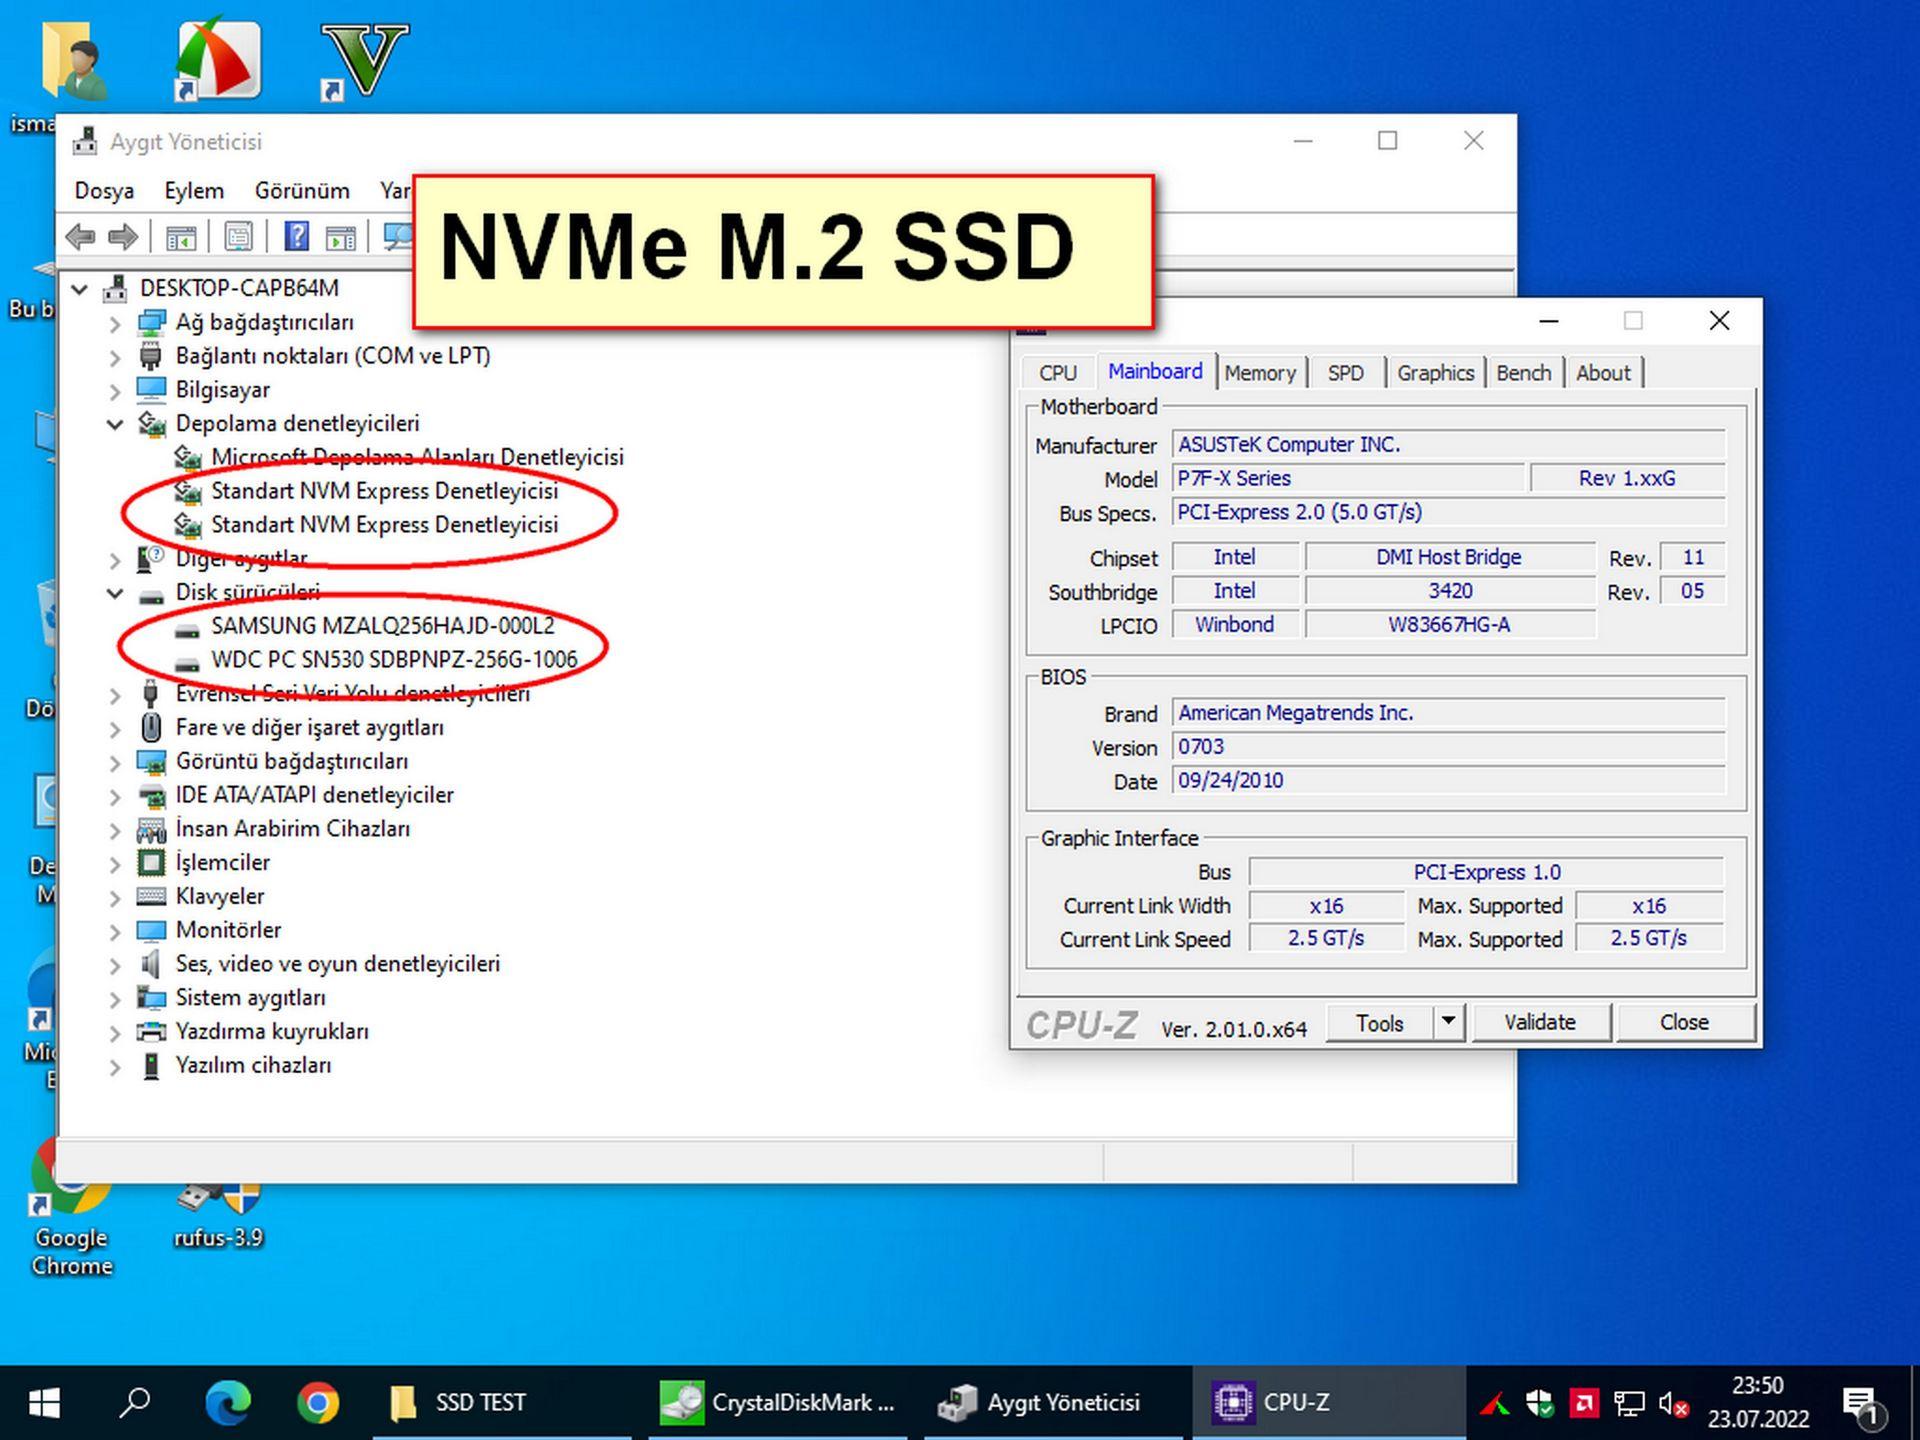
Task: Click the BIOS date 09/24/2010 field
Action: (x=1448, y=780)
